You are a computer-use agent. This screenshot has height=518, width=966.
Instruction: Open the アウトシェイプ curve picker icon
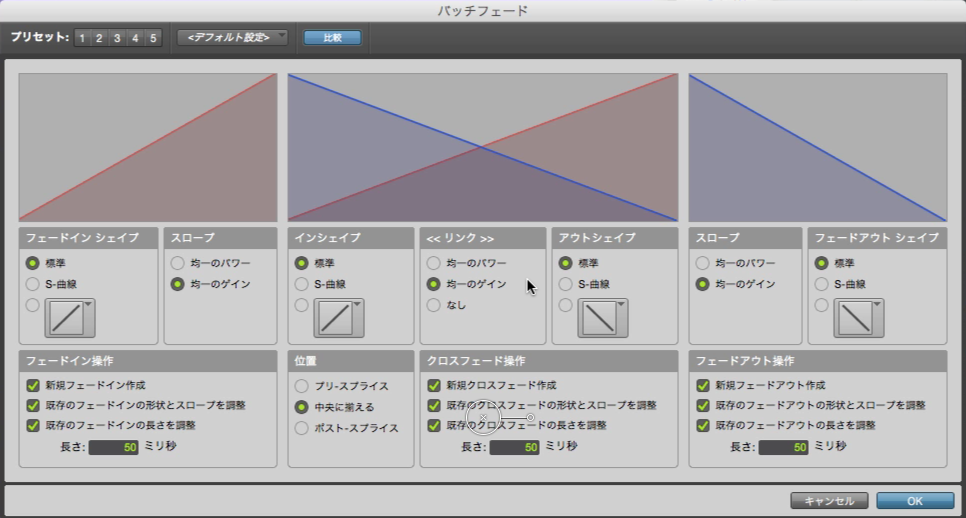[x=603, y=318]
